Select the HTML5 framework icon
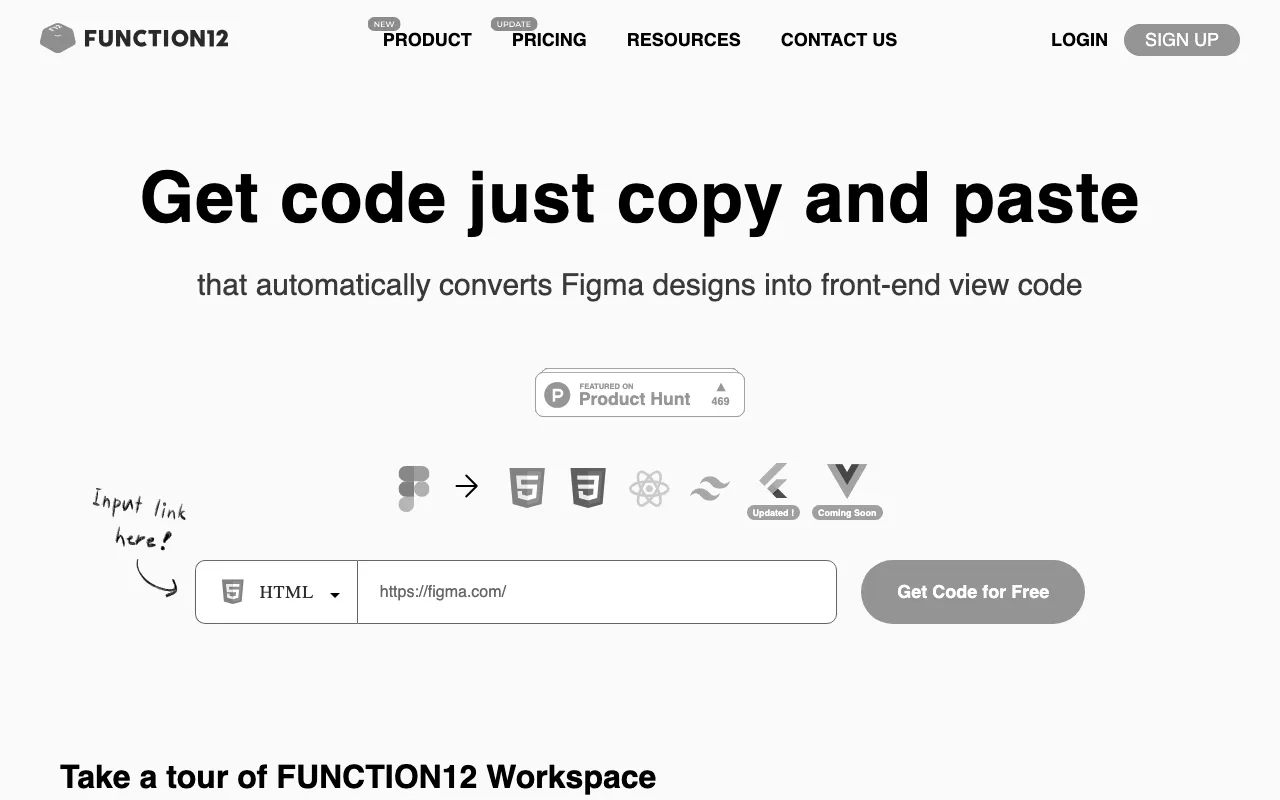Image resolution: width=1280 pixels, height=800 pixels. (527, 488)
